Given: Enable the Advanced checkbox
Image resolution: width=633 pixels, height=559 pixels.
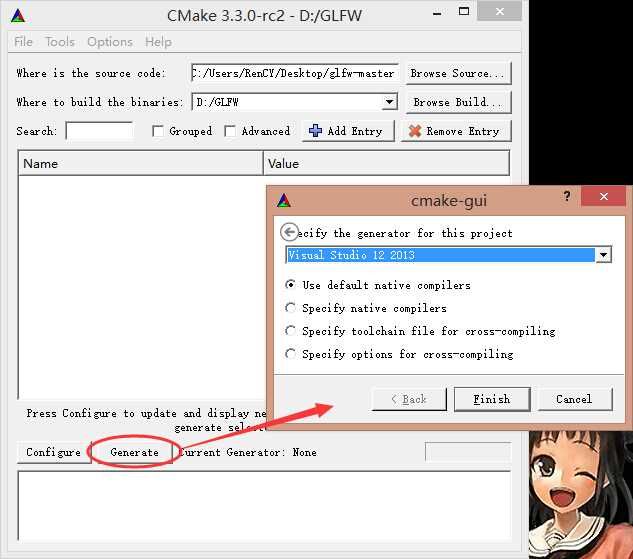Looking at the screenshot, I should click(x=230, y=131).
